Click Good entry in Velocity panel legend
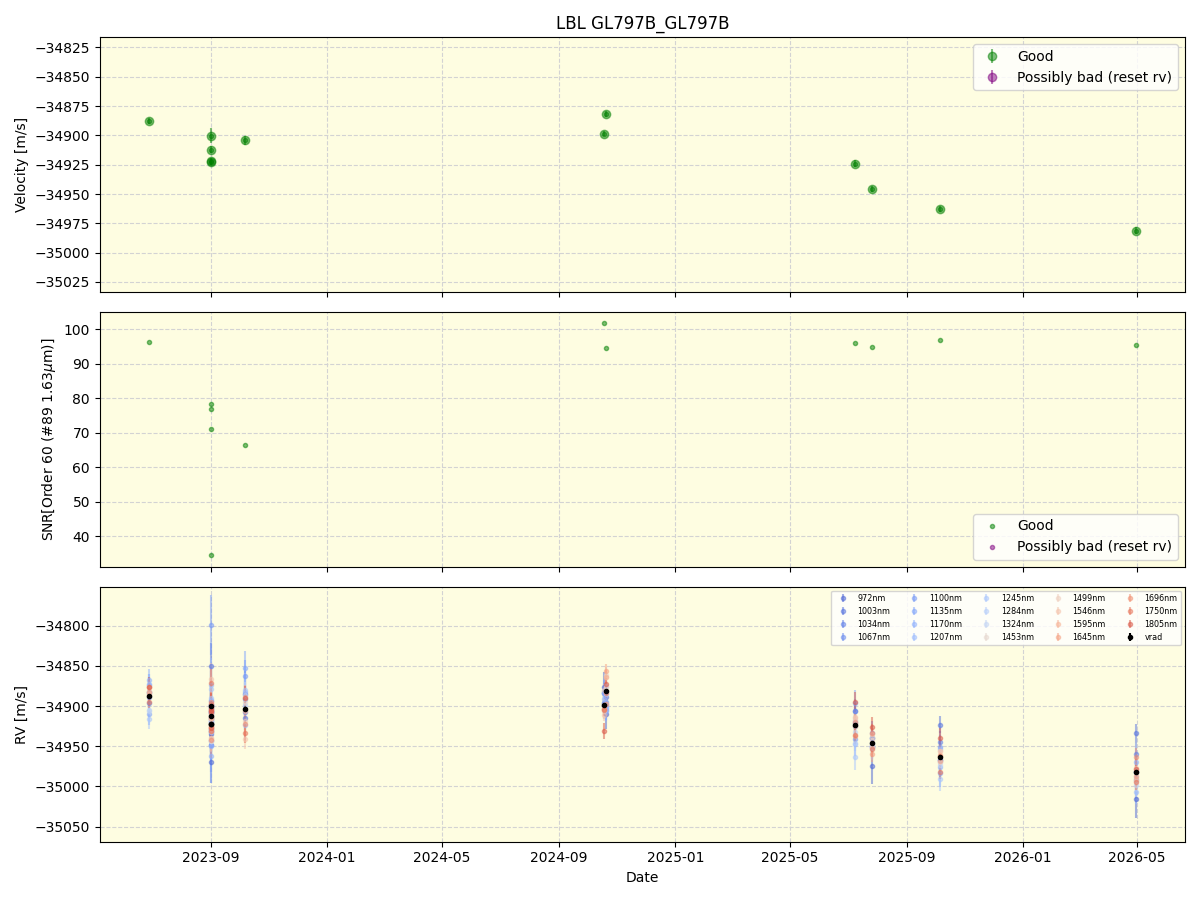The image size is (1200, 900). [1035, 56]
